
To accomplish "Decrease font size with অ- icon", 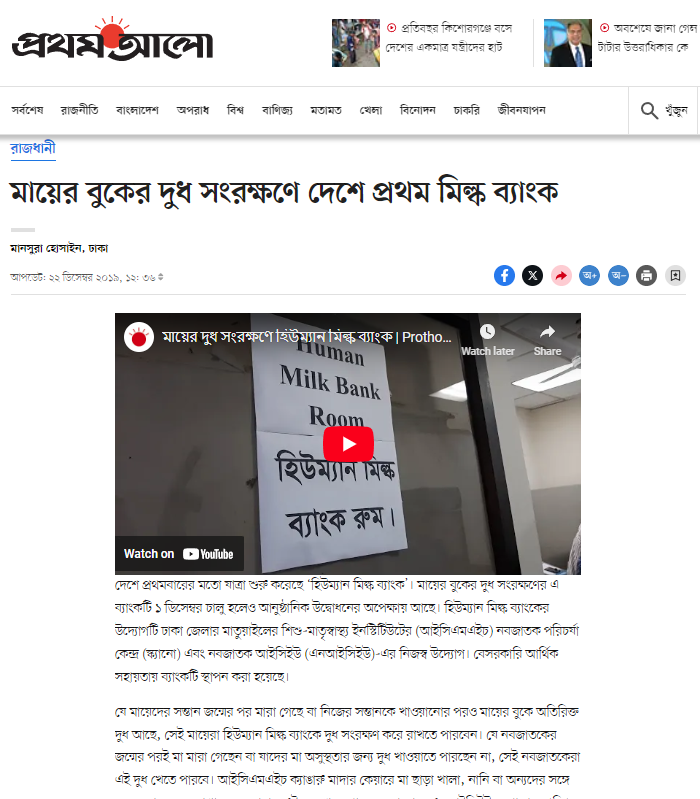I will 618,276.
